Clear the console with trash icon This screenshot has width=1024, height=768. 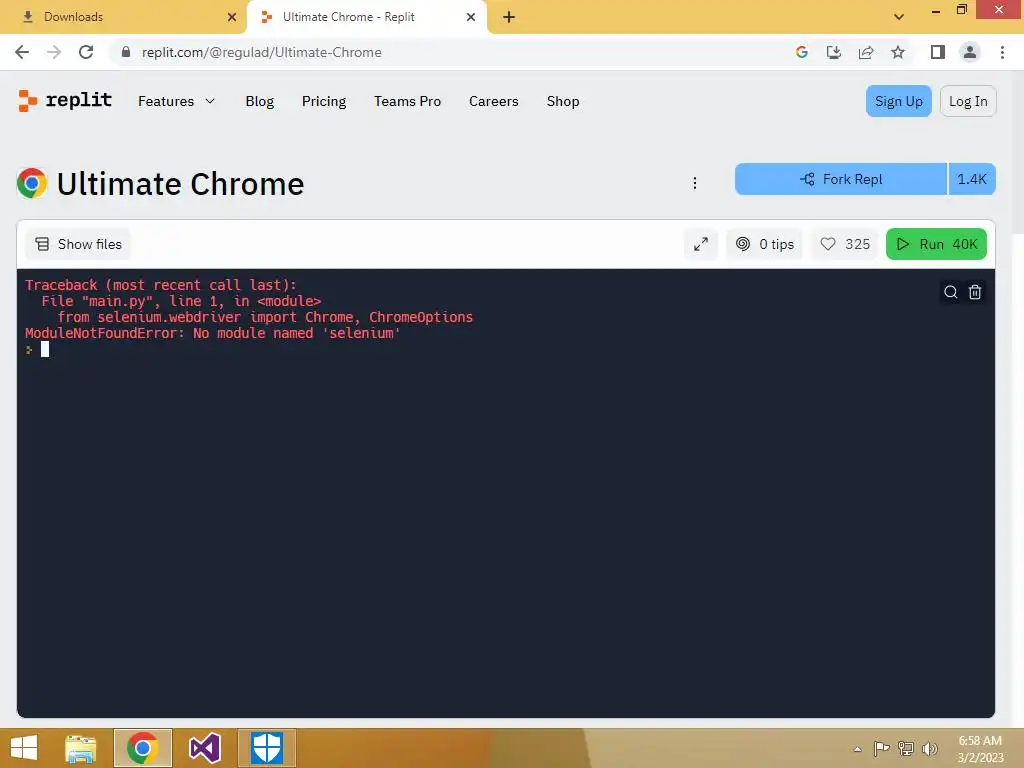point(975,292)
